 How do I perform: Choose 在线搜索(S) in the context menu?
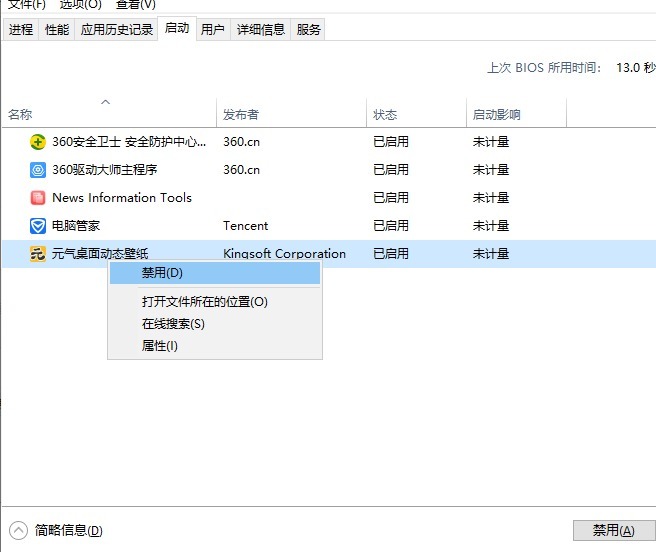pyautogui.click(x=215, y=324)
